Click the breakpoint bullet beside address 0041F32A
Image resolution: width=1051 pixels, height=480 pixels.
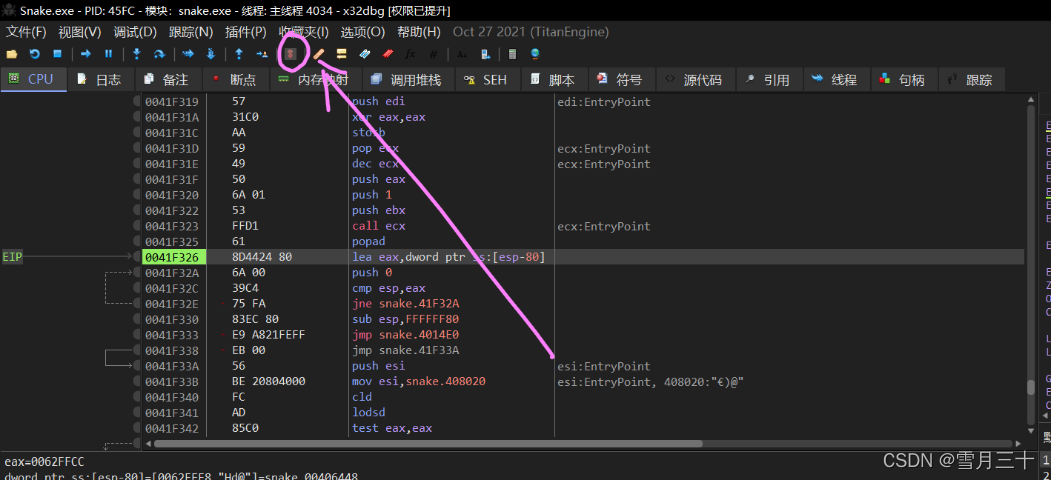(x=137, y=273)
